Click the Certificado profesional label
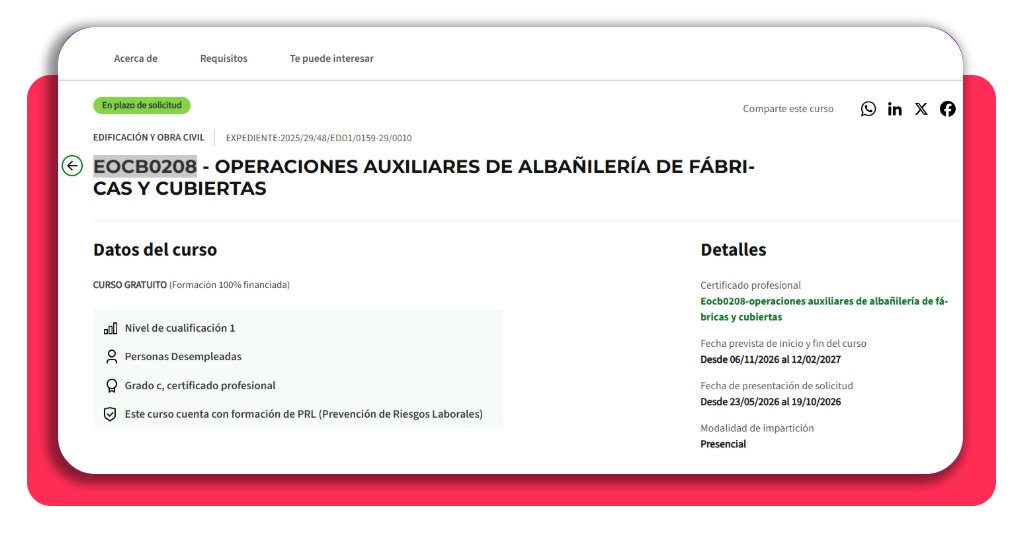The width and height of the screenshot is (1024, 536). [750, 285]
